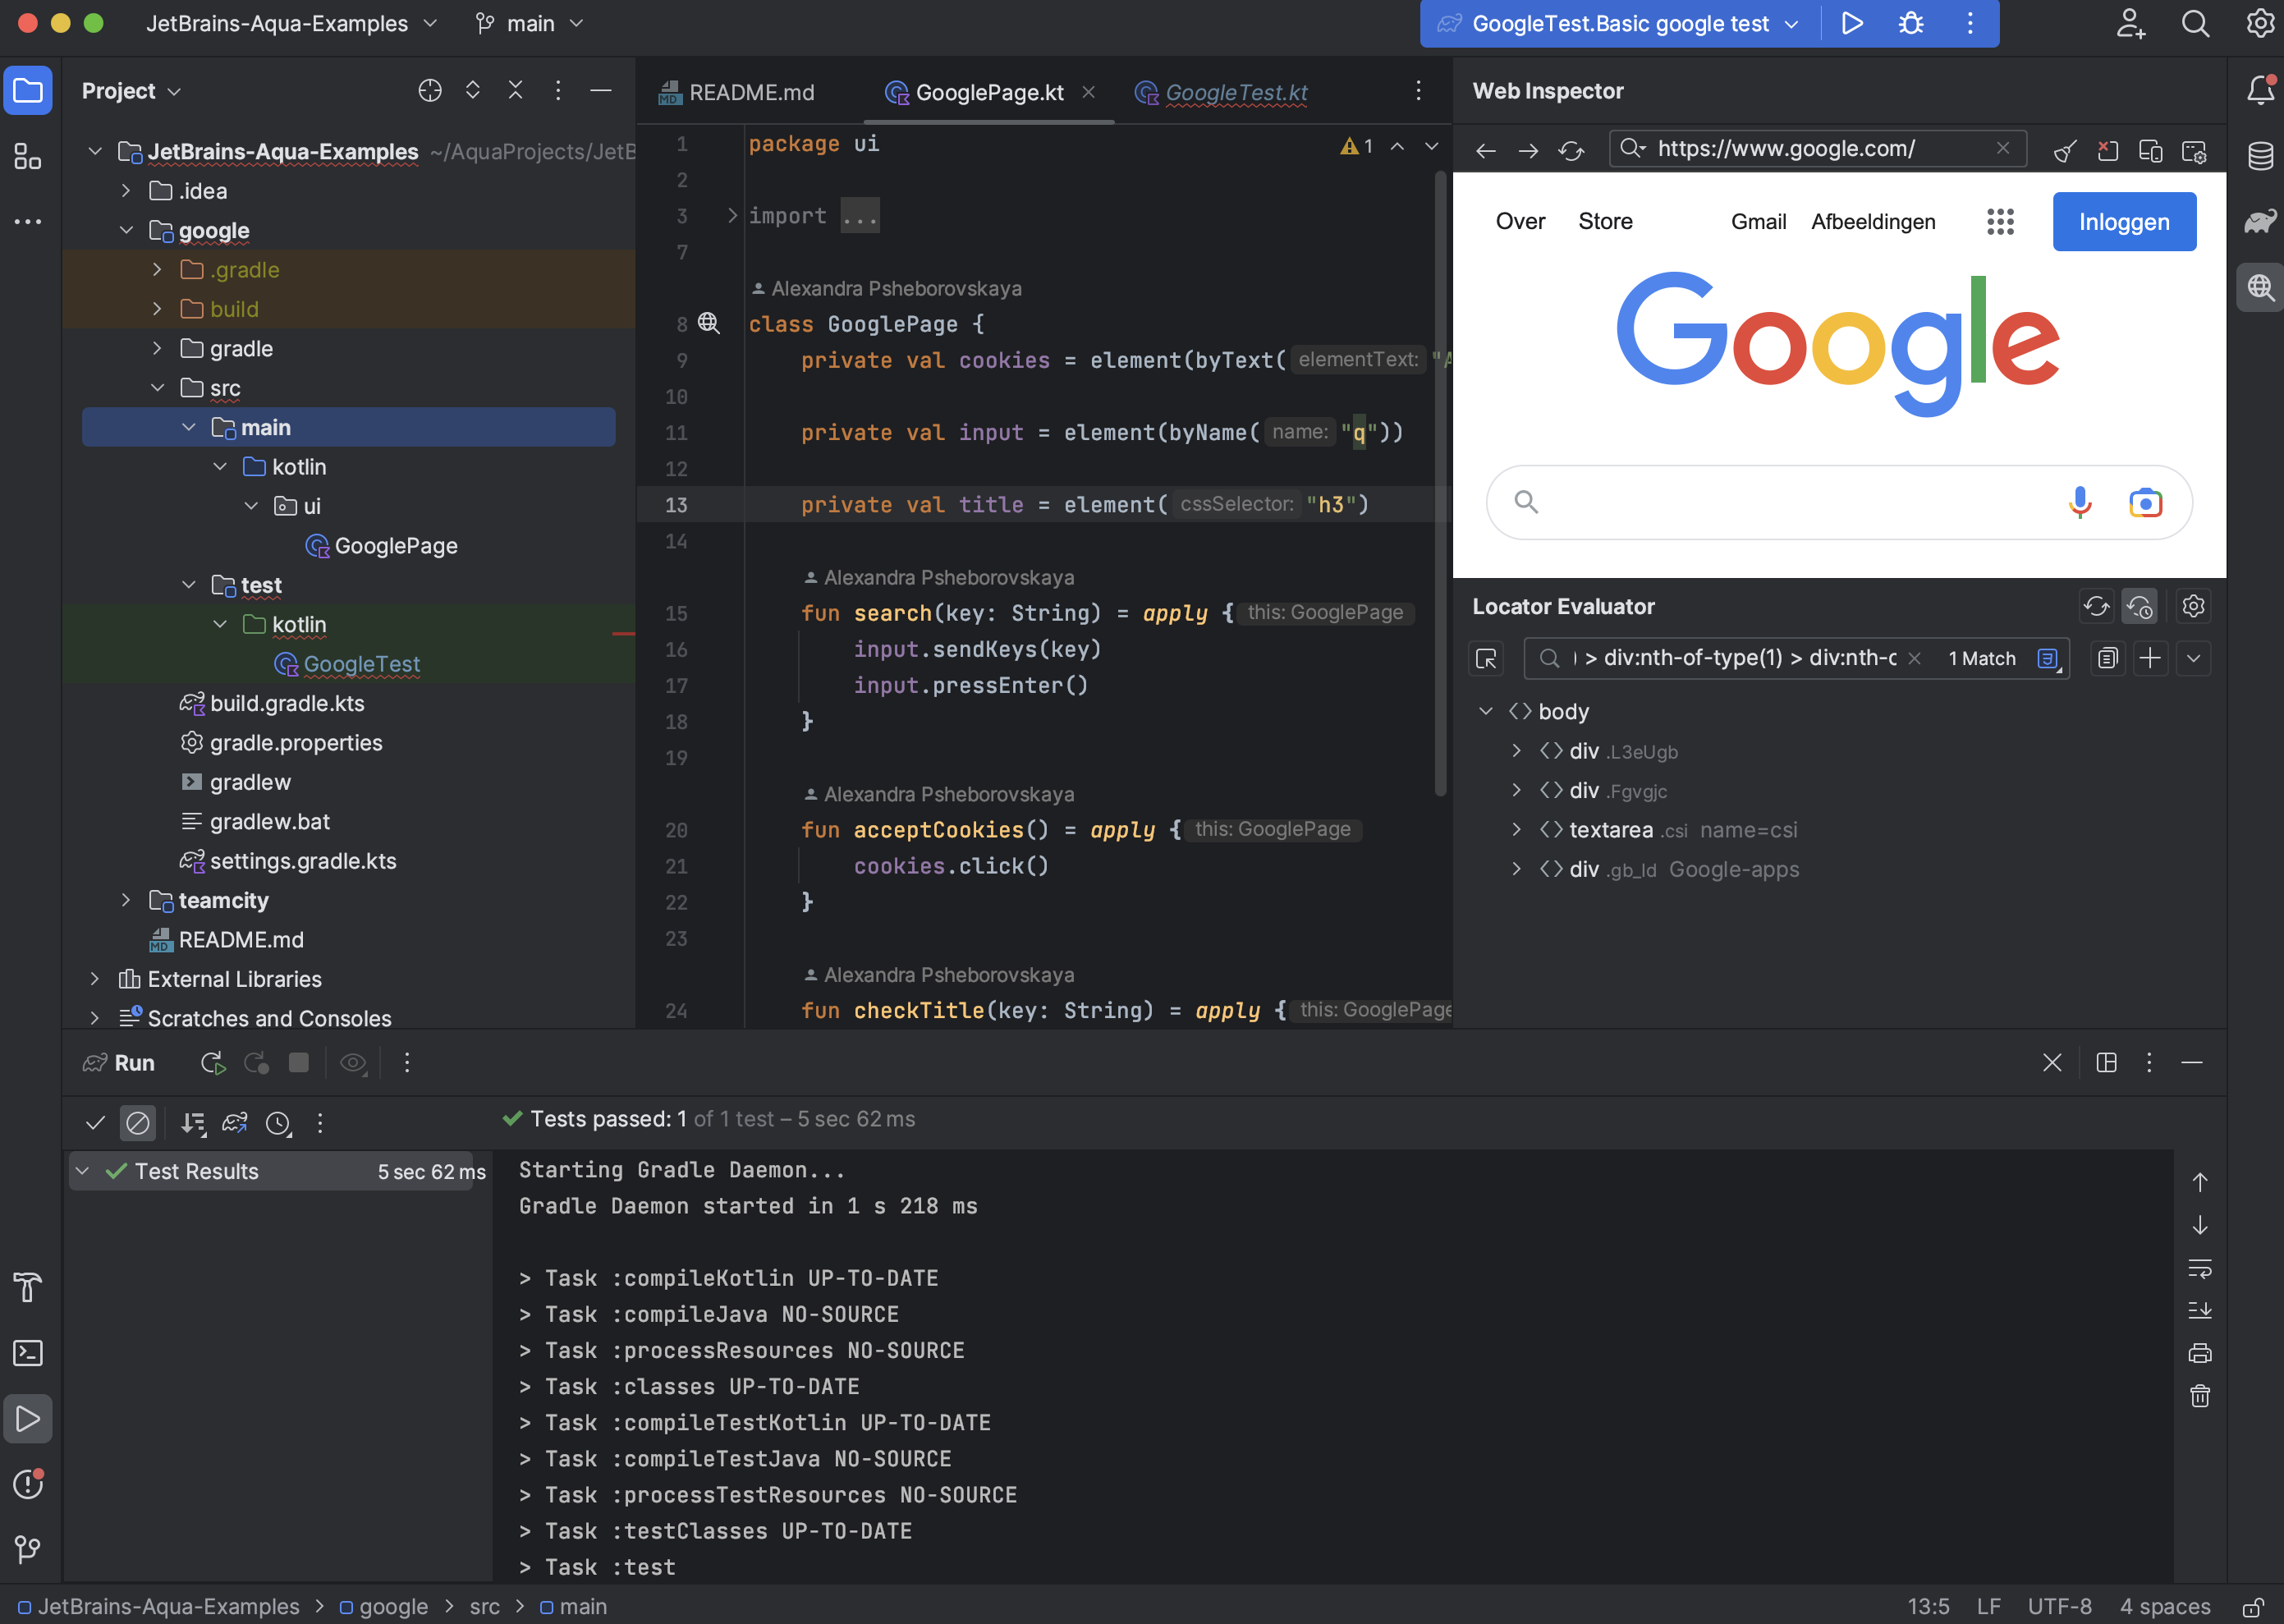The image size is (2284, 1624).
Task: Expand the div .L3eUgb node
Action: (1516, 751)
